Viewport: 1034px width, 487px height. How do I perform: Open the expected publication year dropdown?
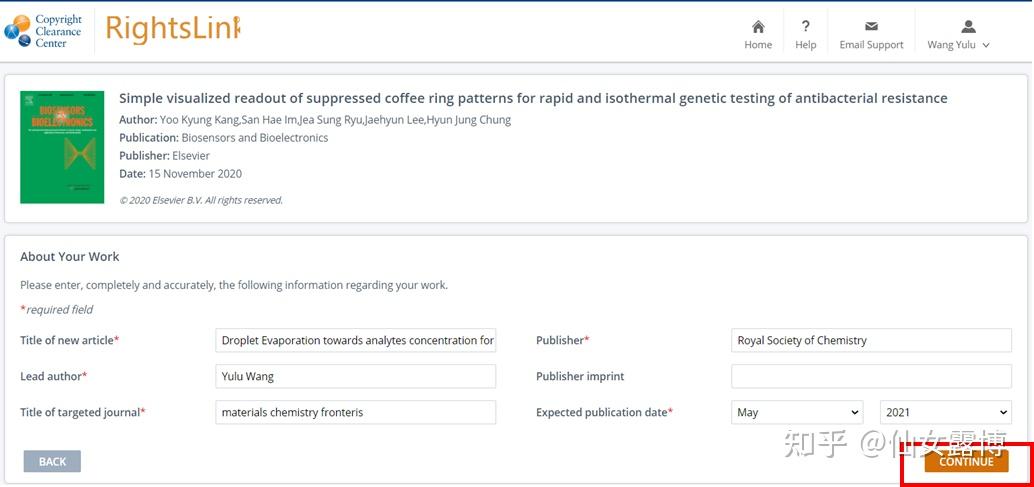pos(945,412)
